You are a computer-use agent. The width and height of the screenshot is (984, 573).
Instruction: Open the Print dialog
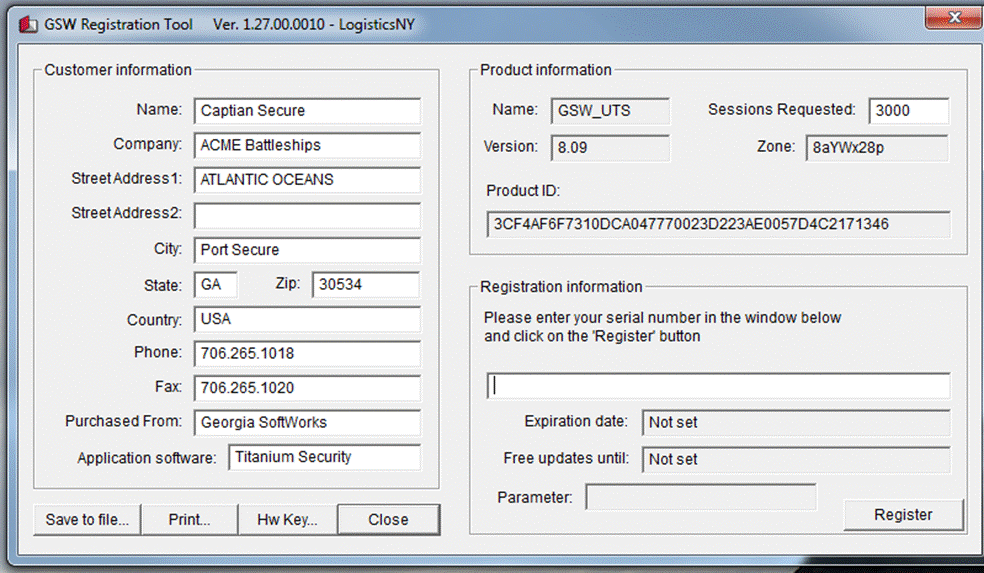[x=190, y=520]
